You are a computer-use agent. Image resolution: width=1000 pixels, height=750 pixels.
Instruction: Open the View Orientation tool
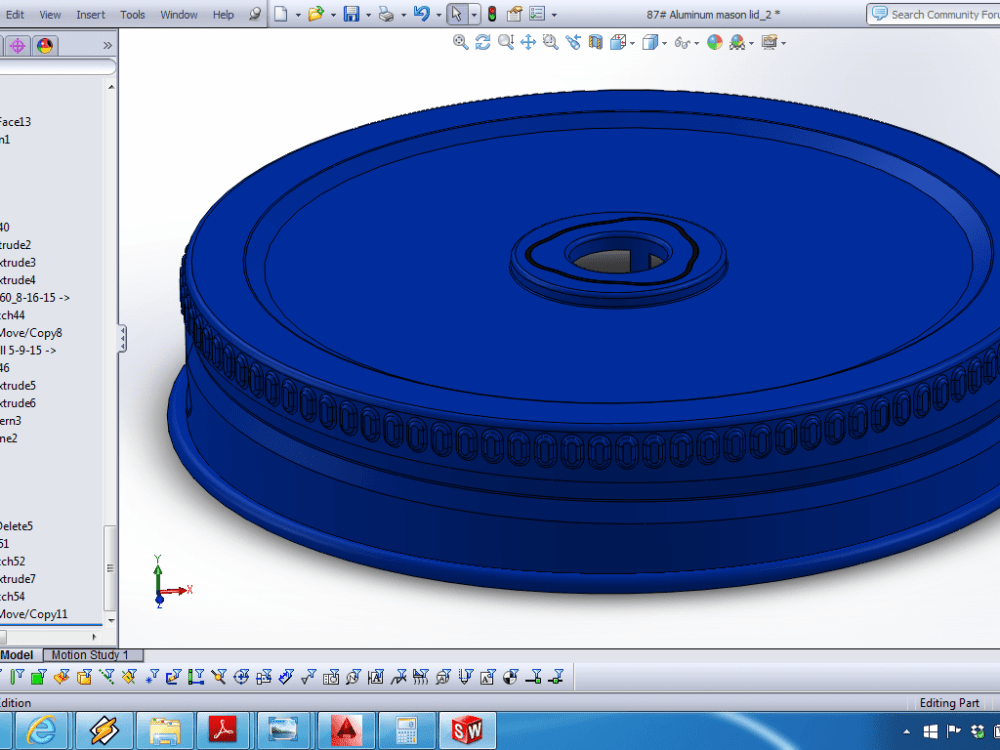point(617,43)
